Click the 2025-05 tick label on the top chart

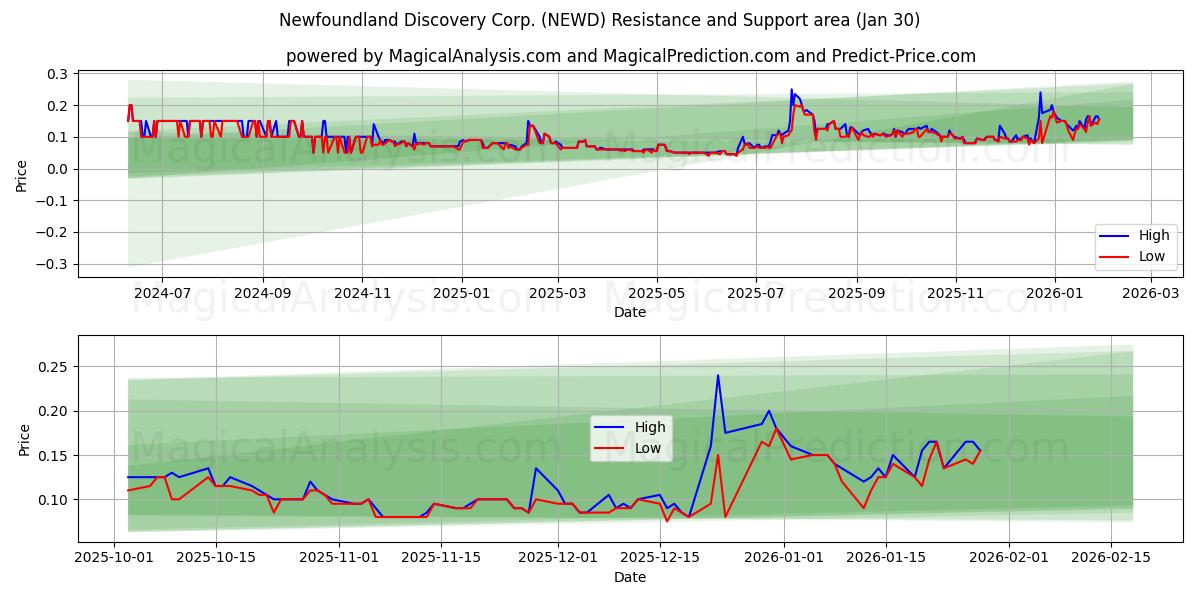pos(656,294)
